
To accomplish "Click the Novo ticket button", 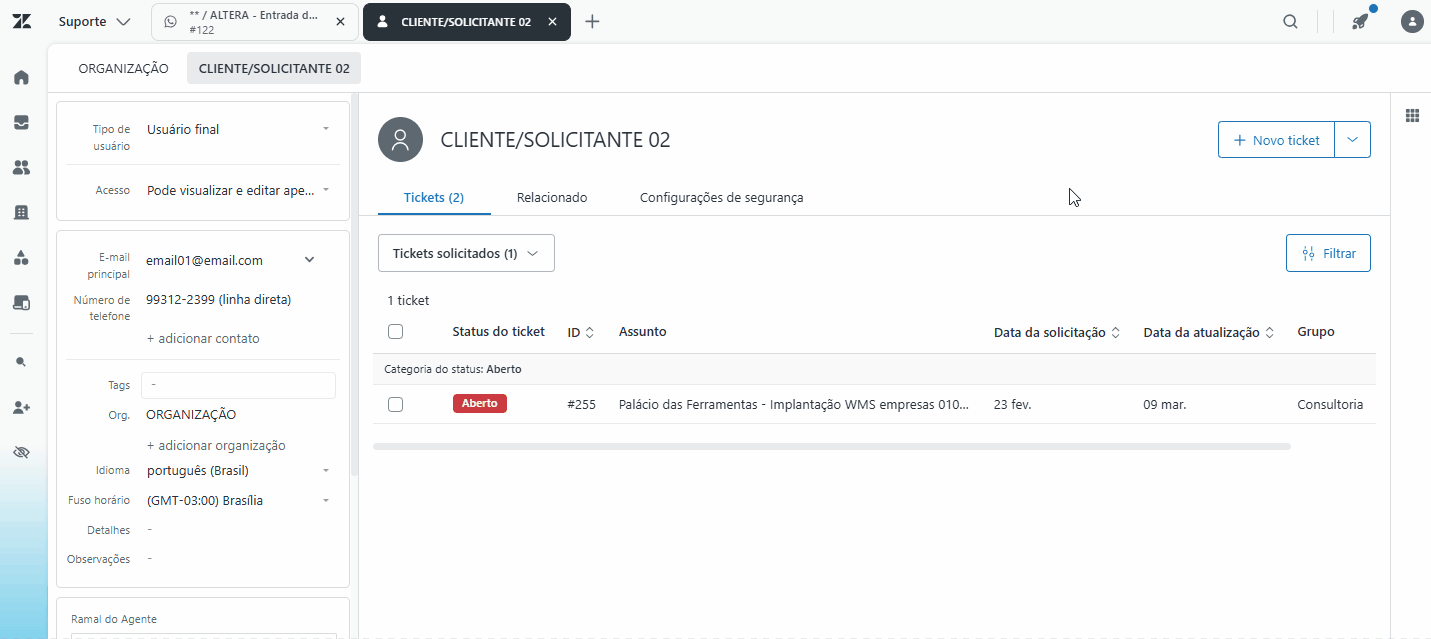I will pyautogui.click(x=1277, y=140).
